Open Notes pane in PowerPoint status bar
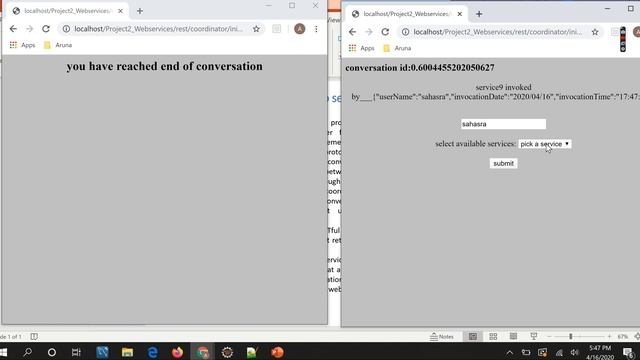 (x=442, y=337)
